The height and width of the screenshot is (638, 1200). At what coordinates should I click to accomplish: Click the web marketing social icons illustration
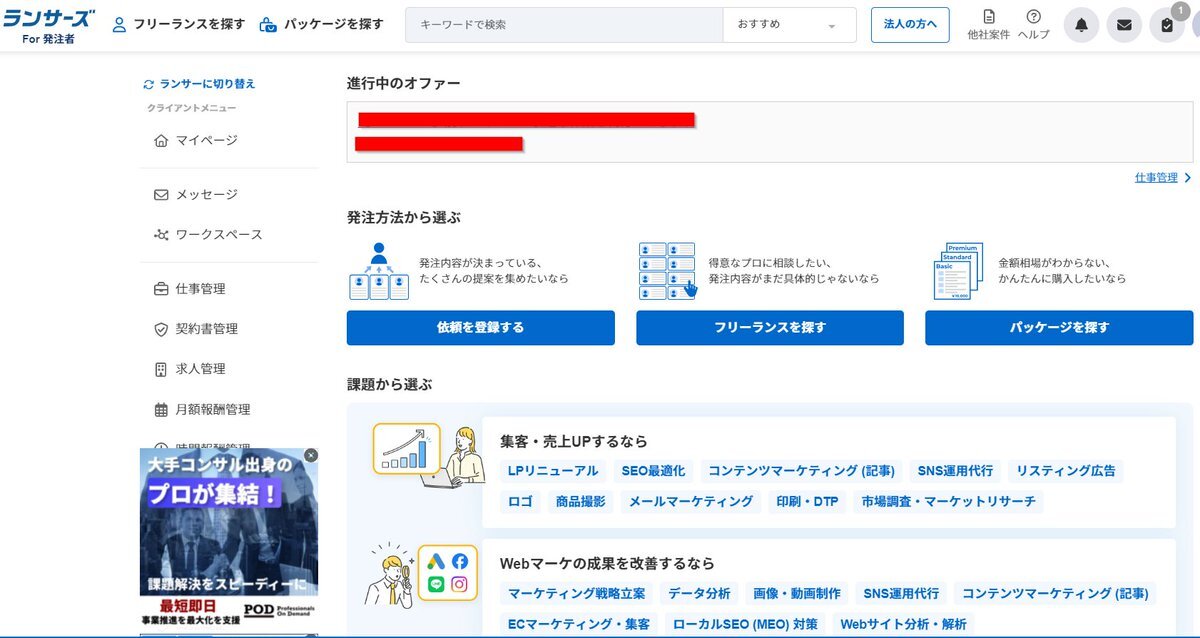click(419, 575)
